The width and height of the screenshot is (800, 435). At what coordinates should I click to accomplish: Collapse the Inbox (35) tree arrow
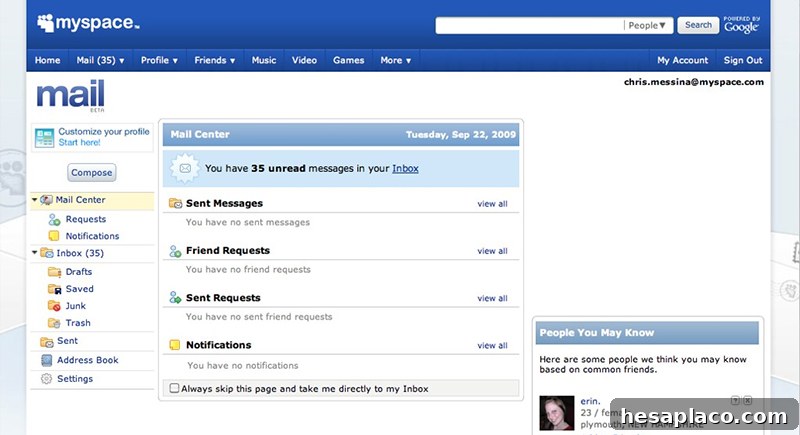click(34, 252)
